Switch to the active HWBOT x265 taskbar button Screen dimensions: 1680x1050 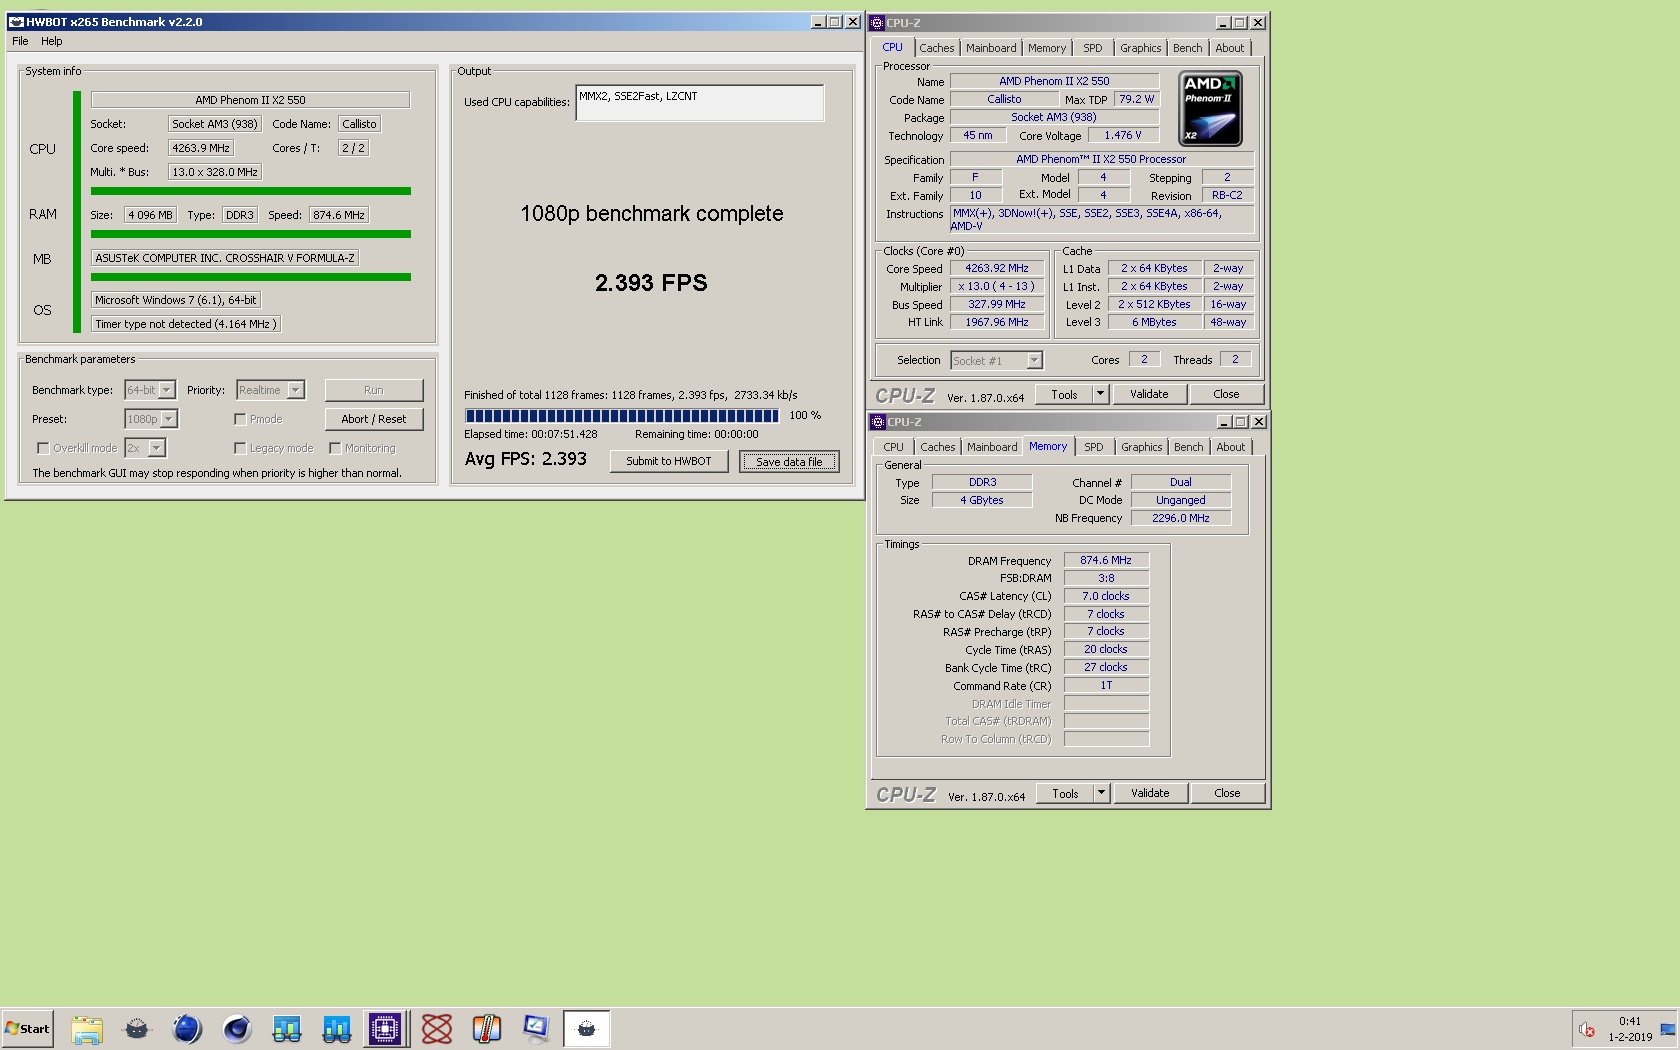pyautogui.click(x=587, y=1028)
